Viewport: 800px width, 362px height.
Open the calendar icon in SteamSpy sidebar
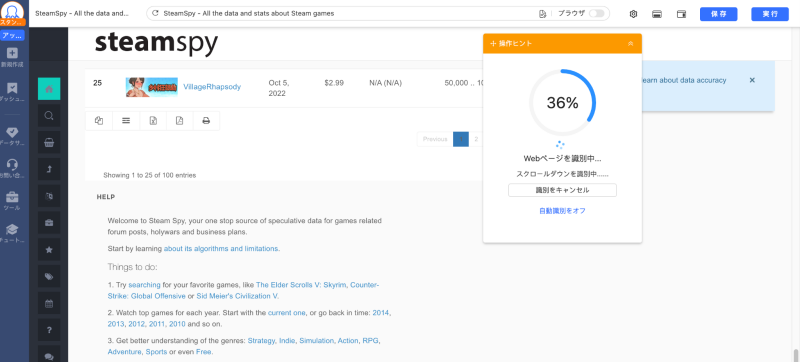pyautogui.click(x=49, y=303)
